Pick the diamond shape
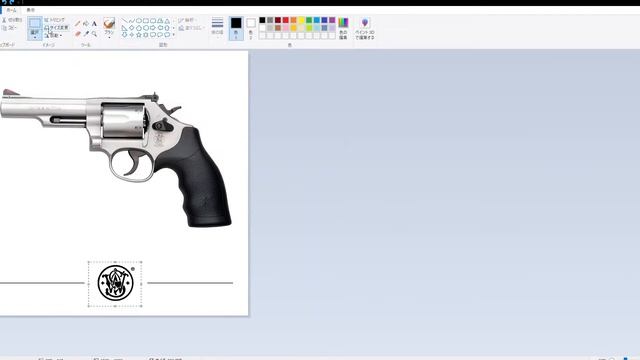The width and height of the screenshot is (640, 360). coord(131,28)
